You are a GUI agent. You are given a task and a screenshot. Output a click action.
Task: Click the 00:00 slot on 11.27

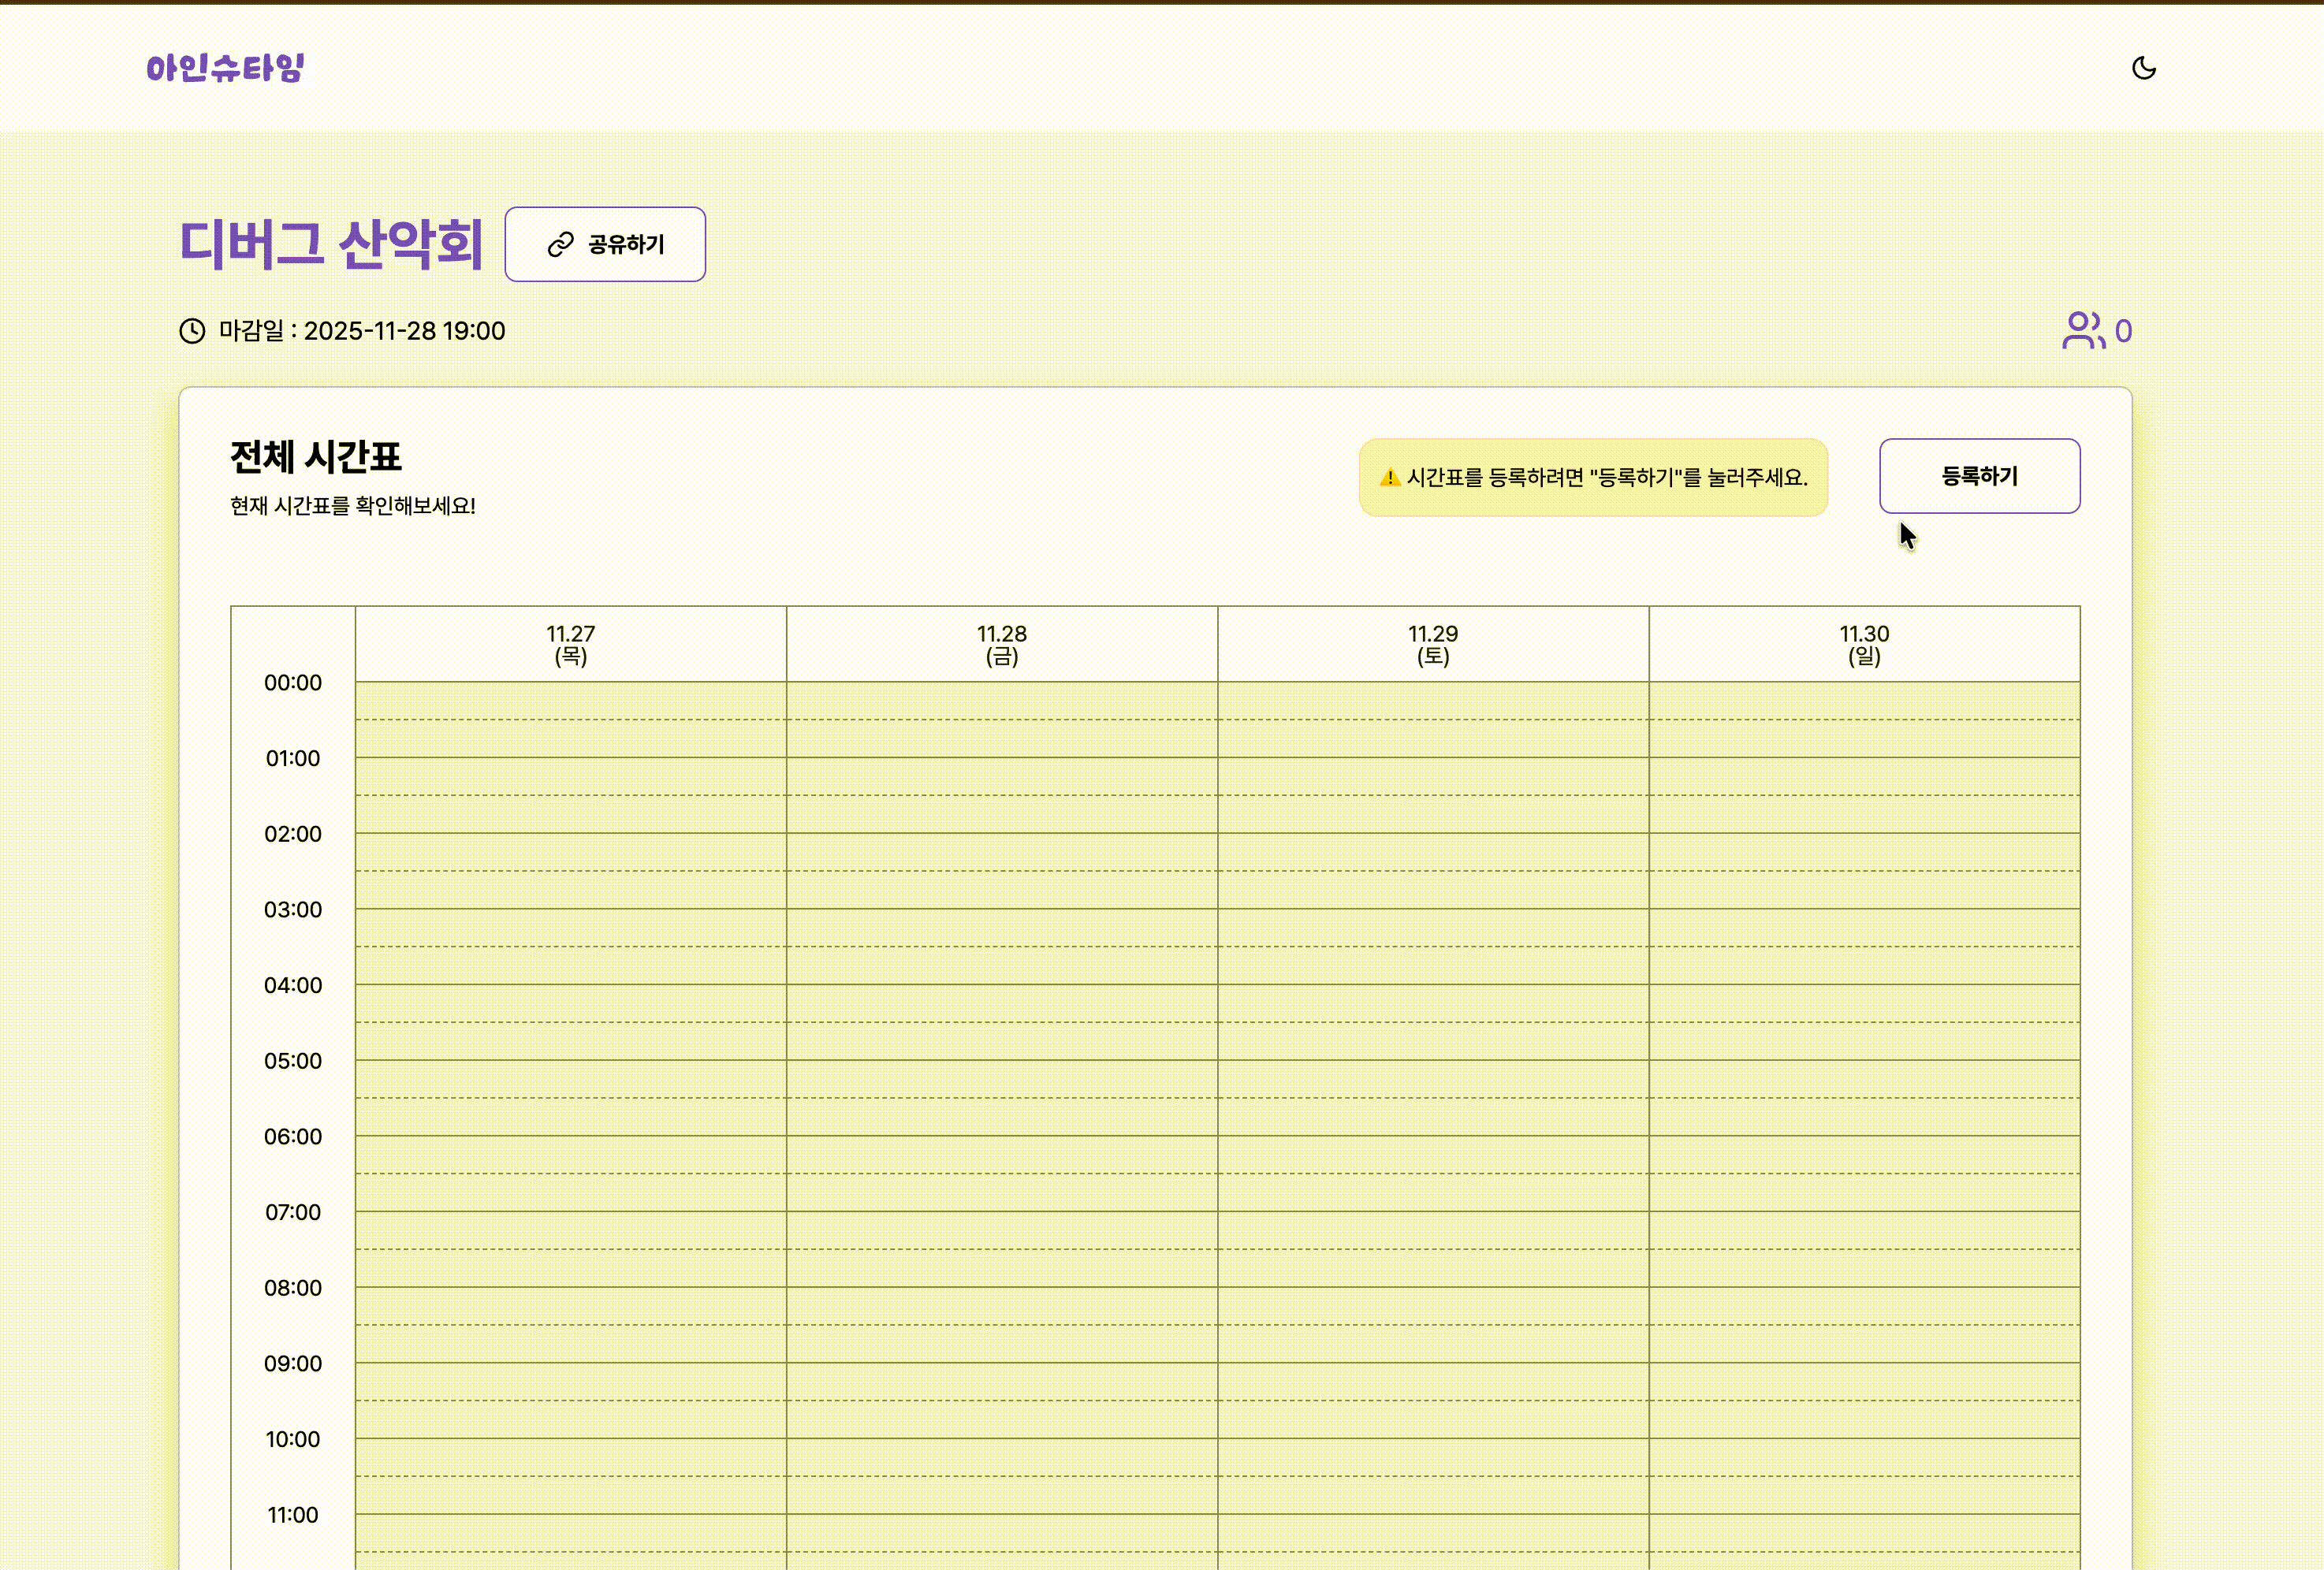point(570,701)
